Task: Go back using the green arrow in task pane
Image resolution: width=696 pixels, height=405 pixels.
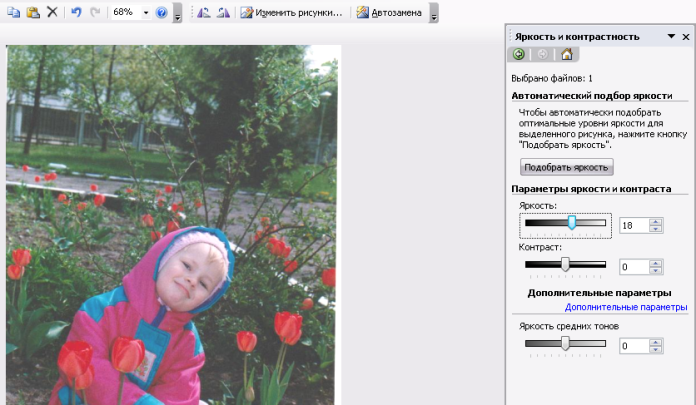Action: (518, 54)
